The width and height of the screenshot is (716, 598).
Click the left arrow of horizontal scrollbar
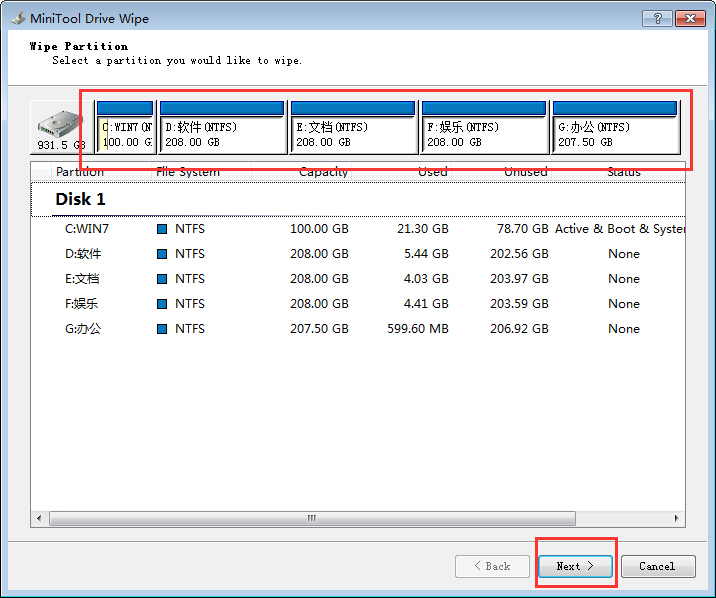[x=39, y=518]
